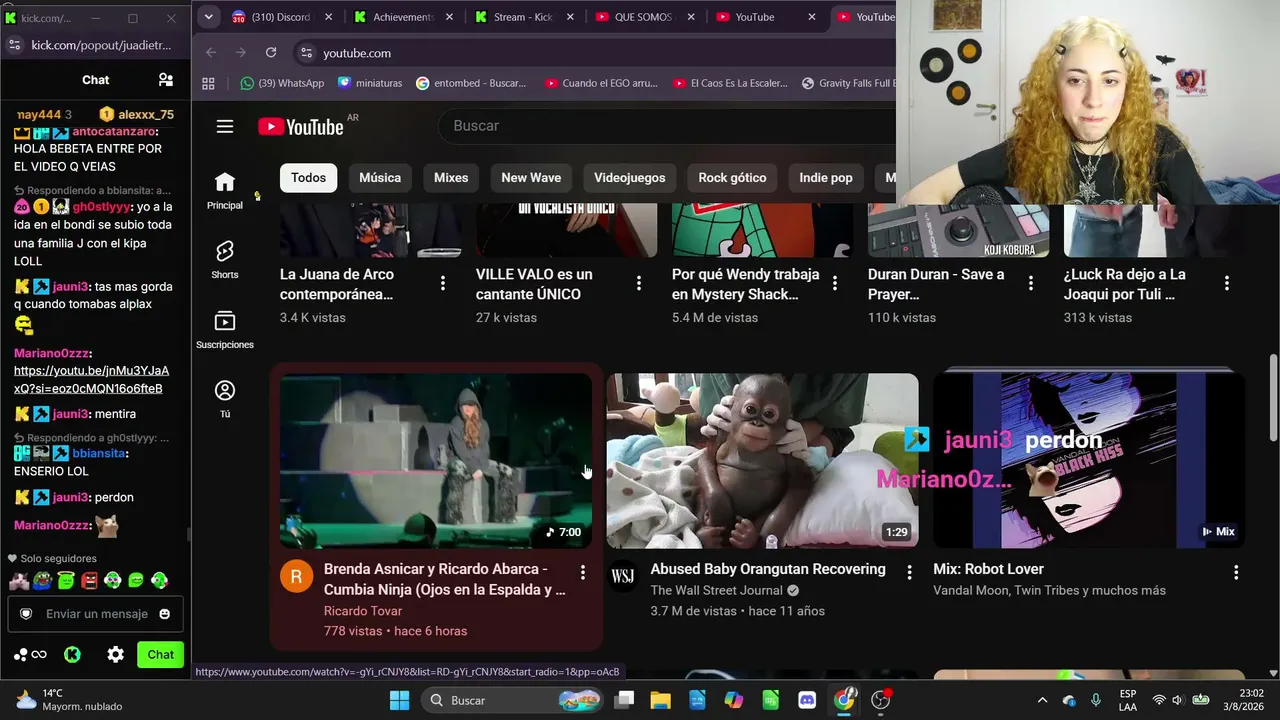
Task: Open Abused Baby Orangutan Recovering title
Action: click(768, 569)
